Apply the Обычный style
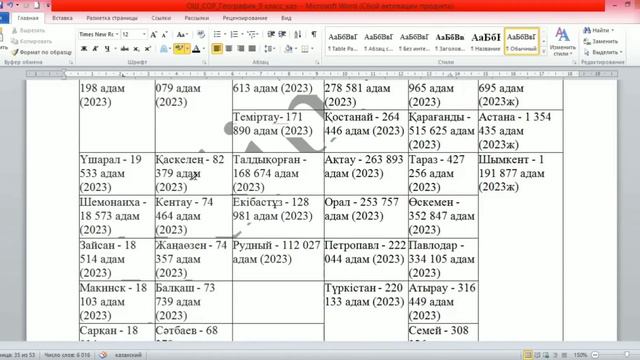This screenshot has height=360, width=640. pos(521,41)
